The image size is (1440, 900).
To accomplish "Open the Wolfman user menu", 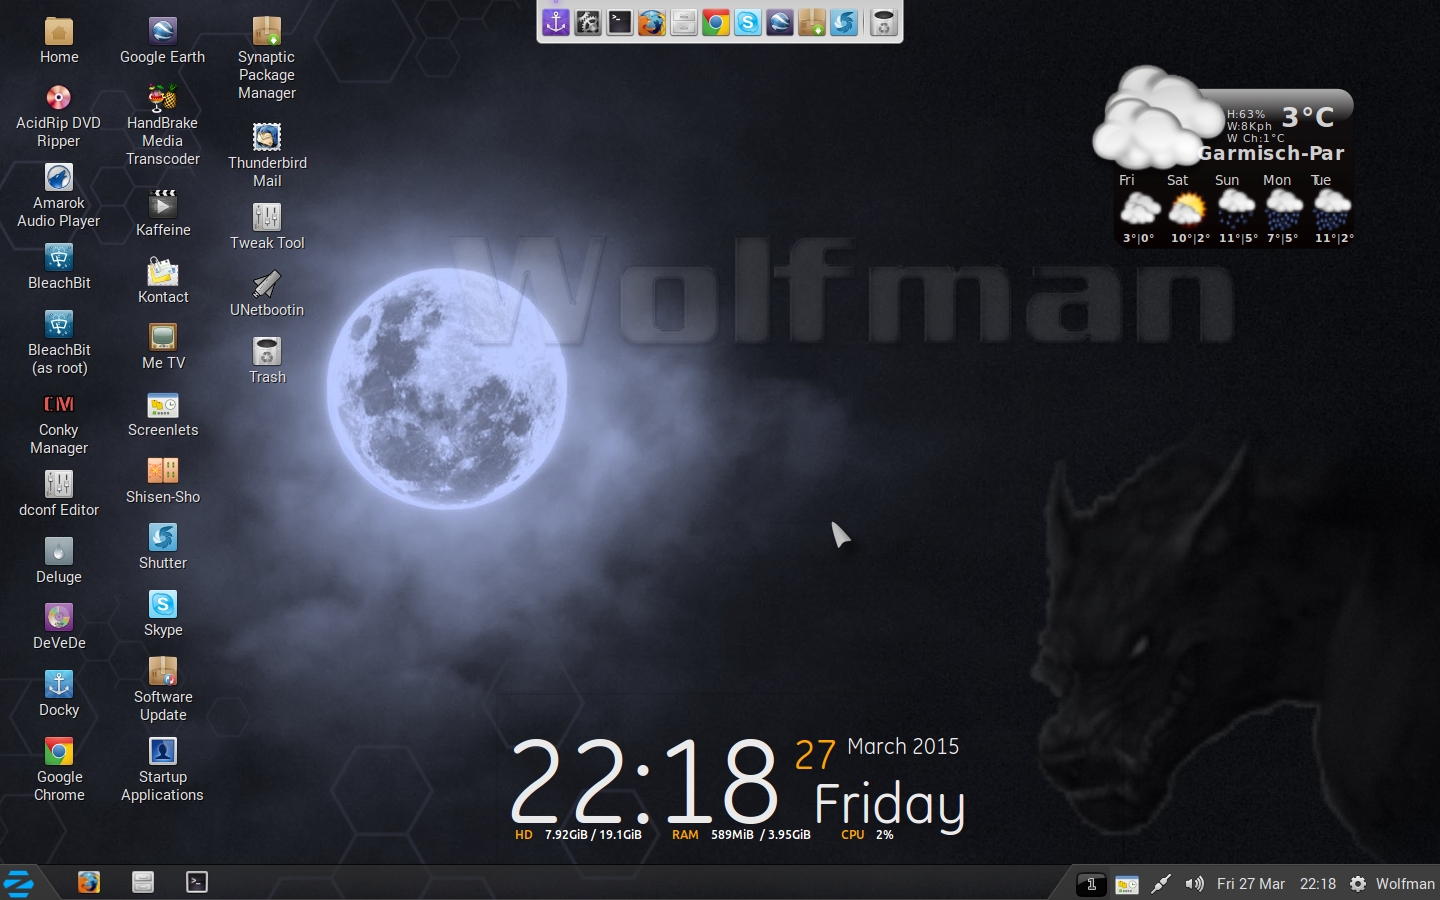I will point(1392,884).
